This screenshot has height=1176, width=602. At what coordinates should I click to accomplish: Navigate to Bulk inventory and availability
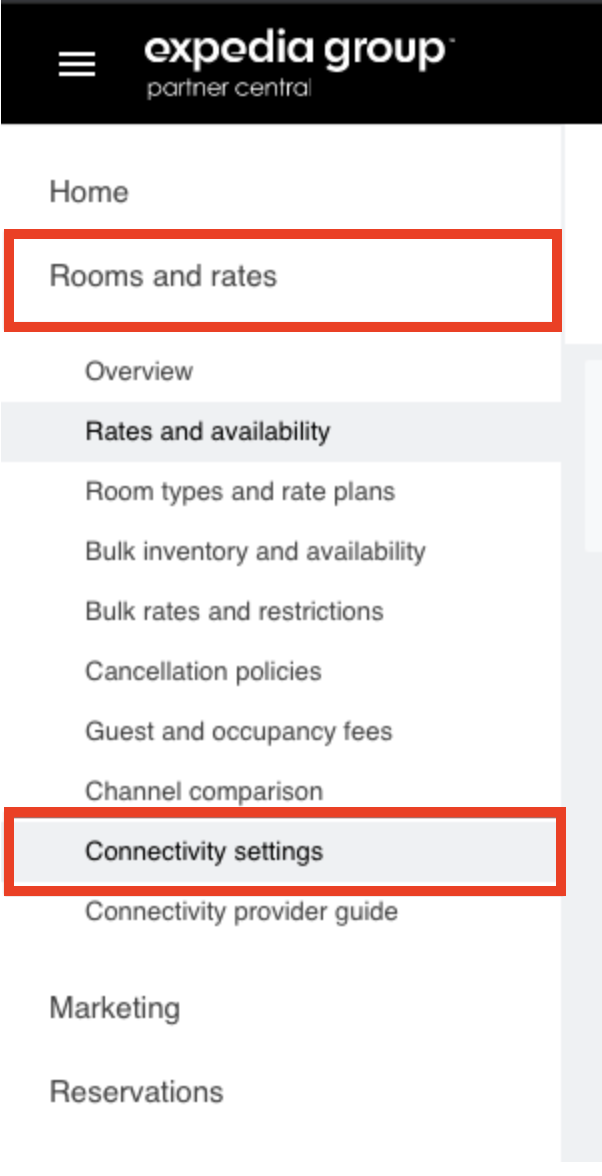255,552
